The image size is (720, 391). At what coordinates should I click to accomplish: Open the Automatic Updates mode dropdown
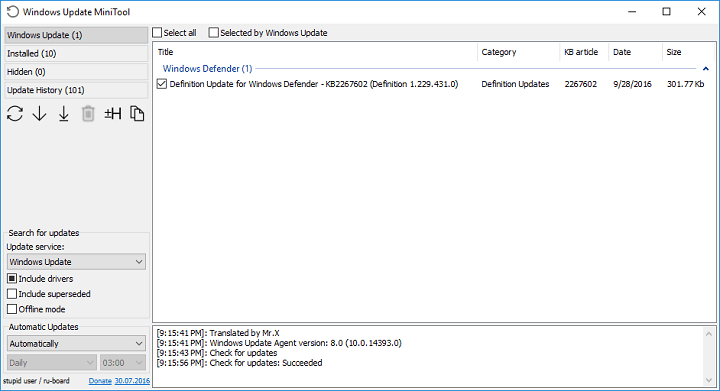tap(76, 344)
